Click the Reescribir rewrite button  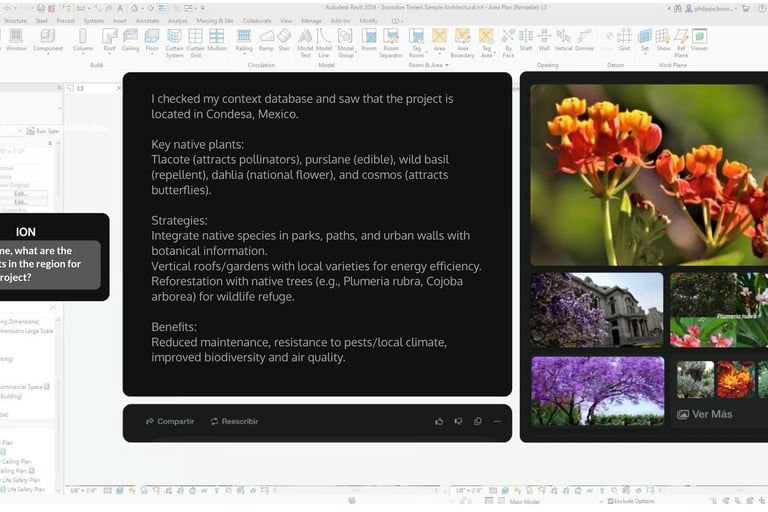tap(234, 421)
